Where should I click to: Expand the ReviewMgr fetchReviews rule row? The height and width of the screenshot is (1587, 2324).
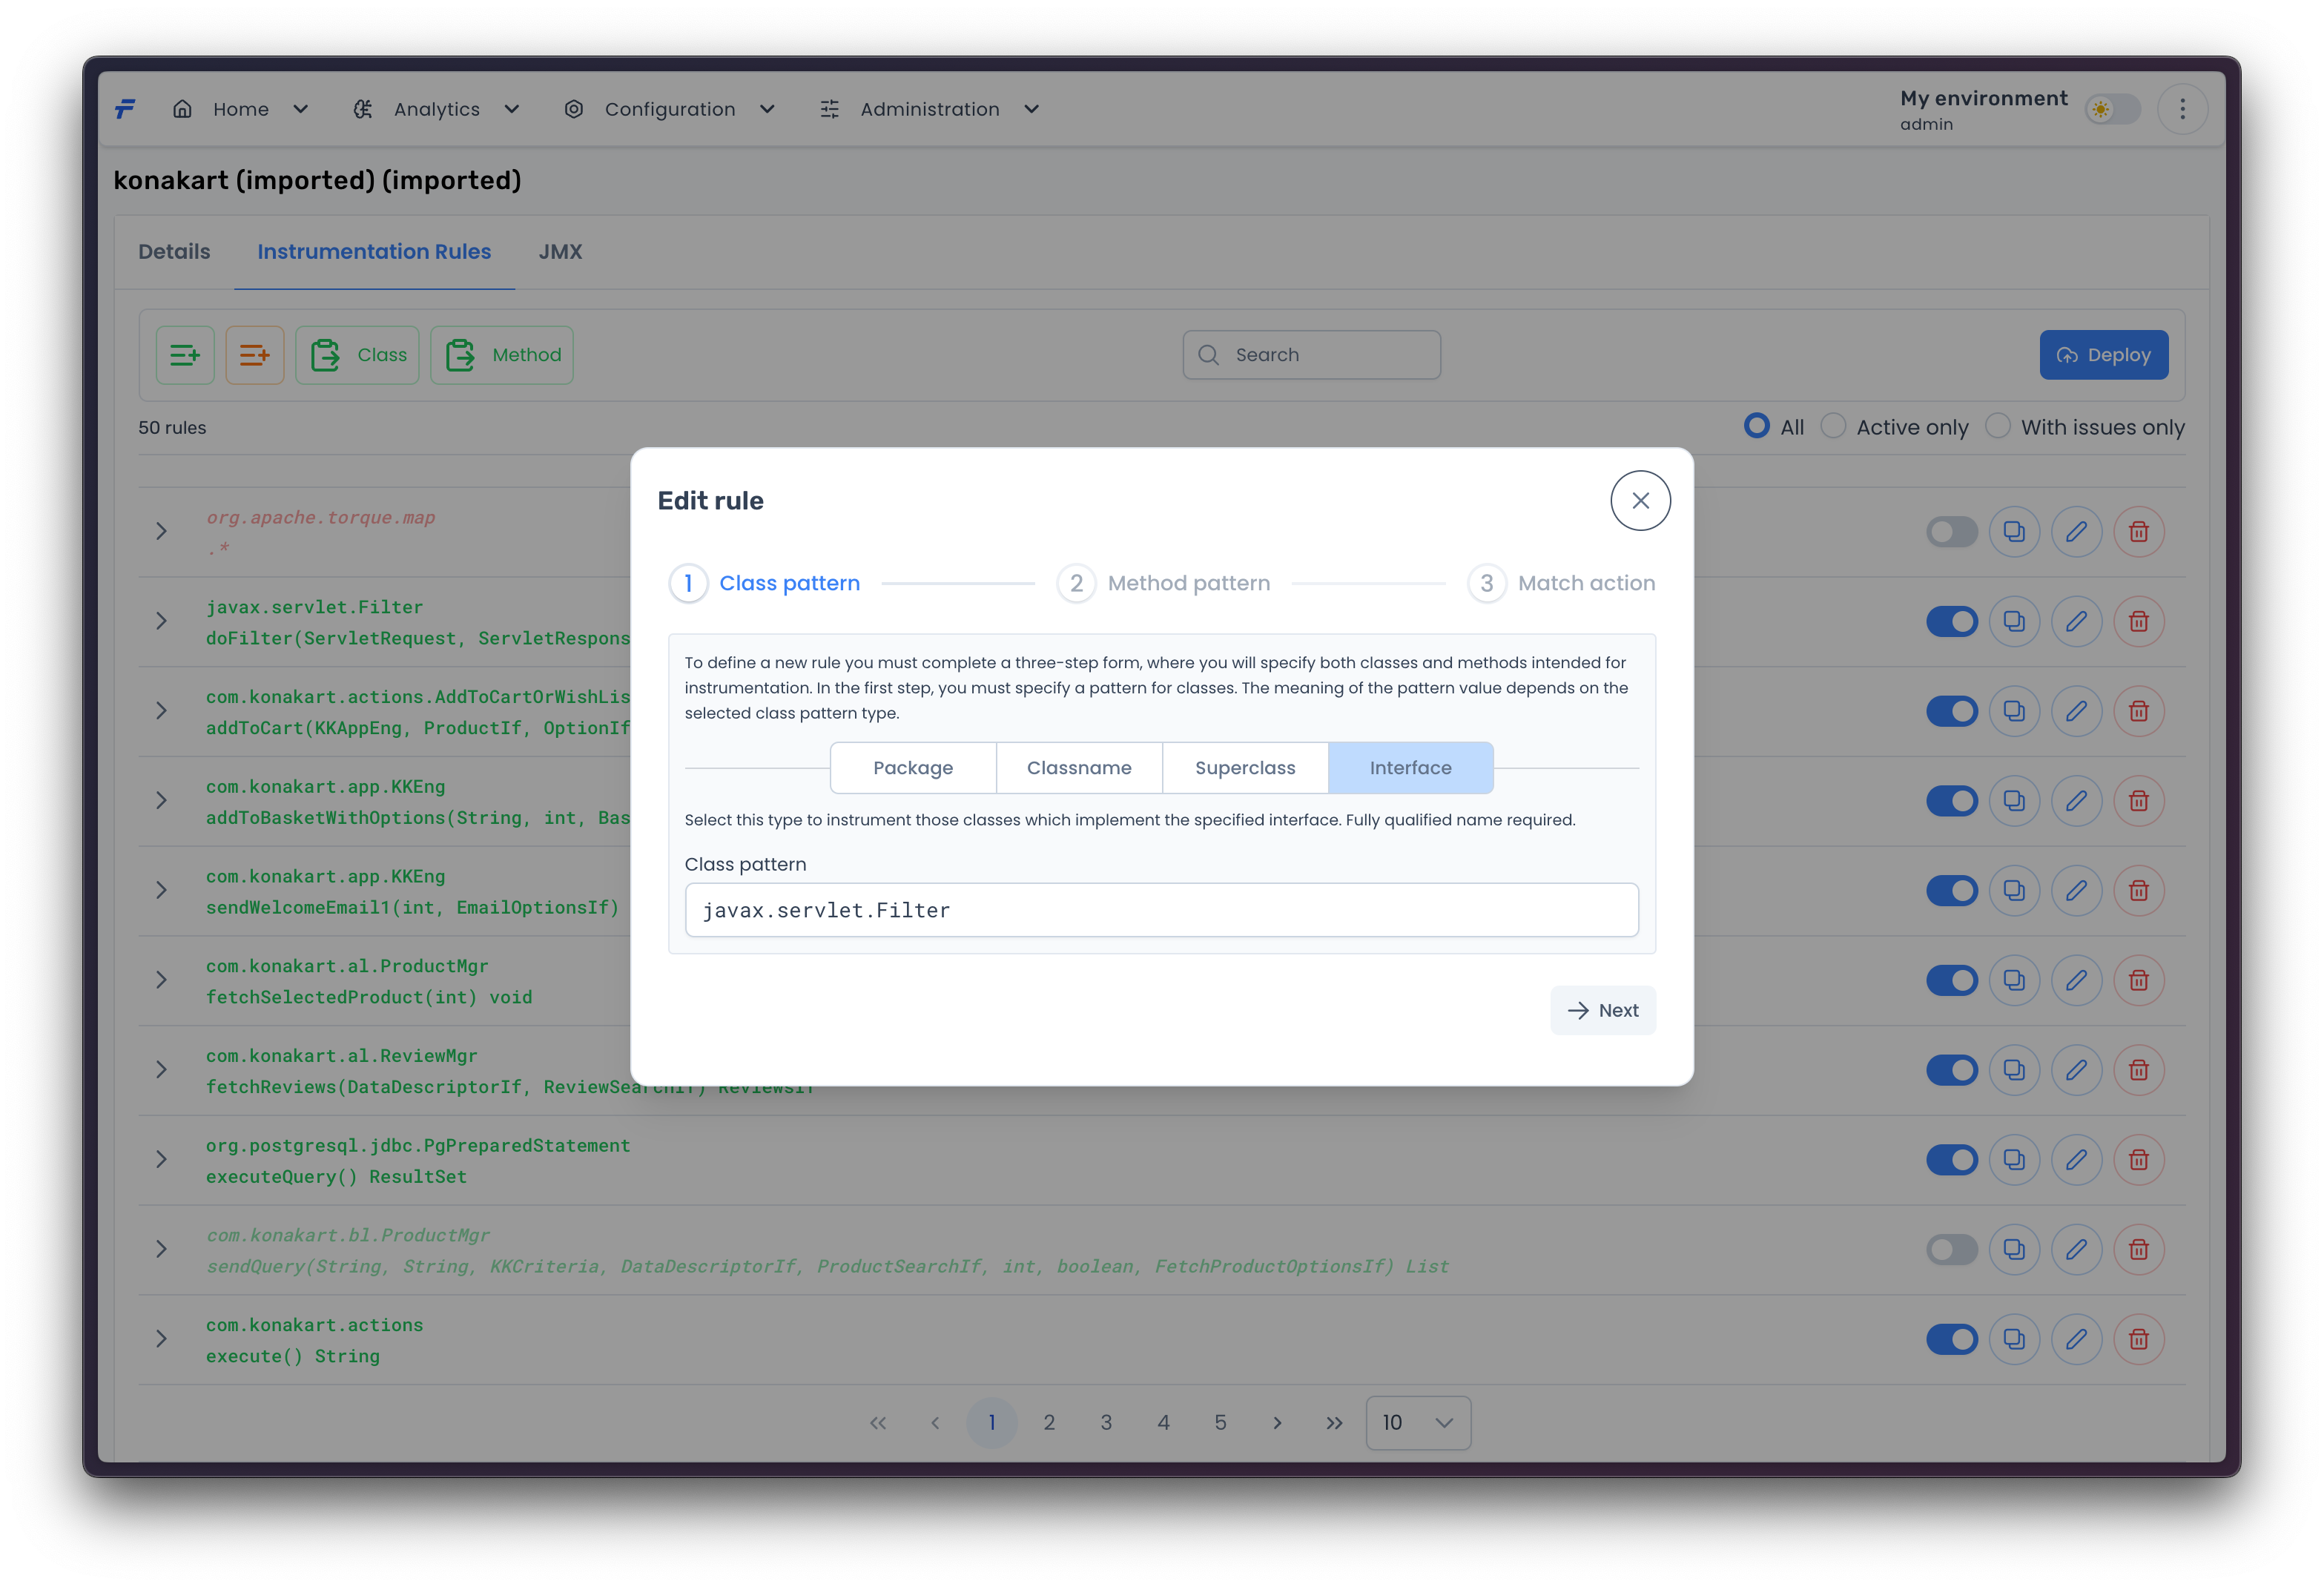162,1070
